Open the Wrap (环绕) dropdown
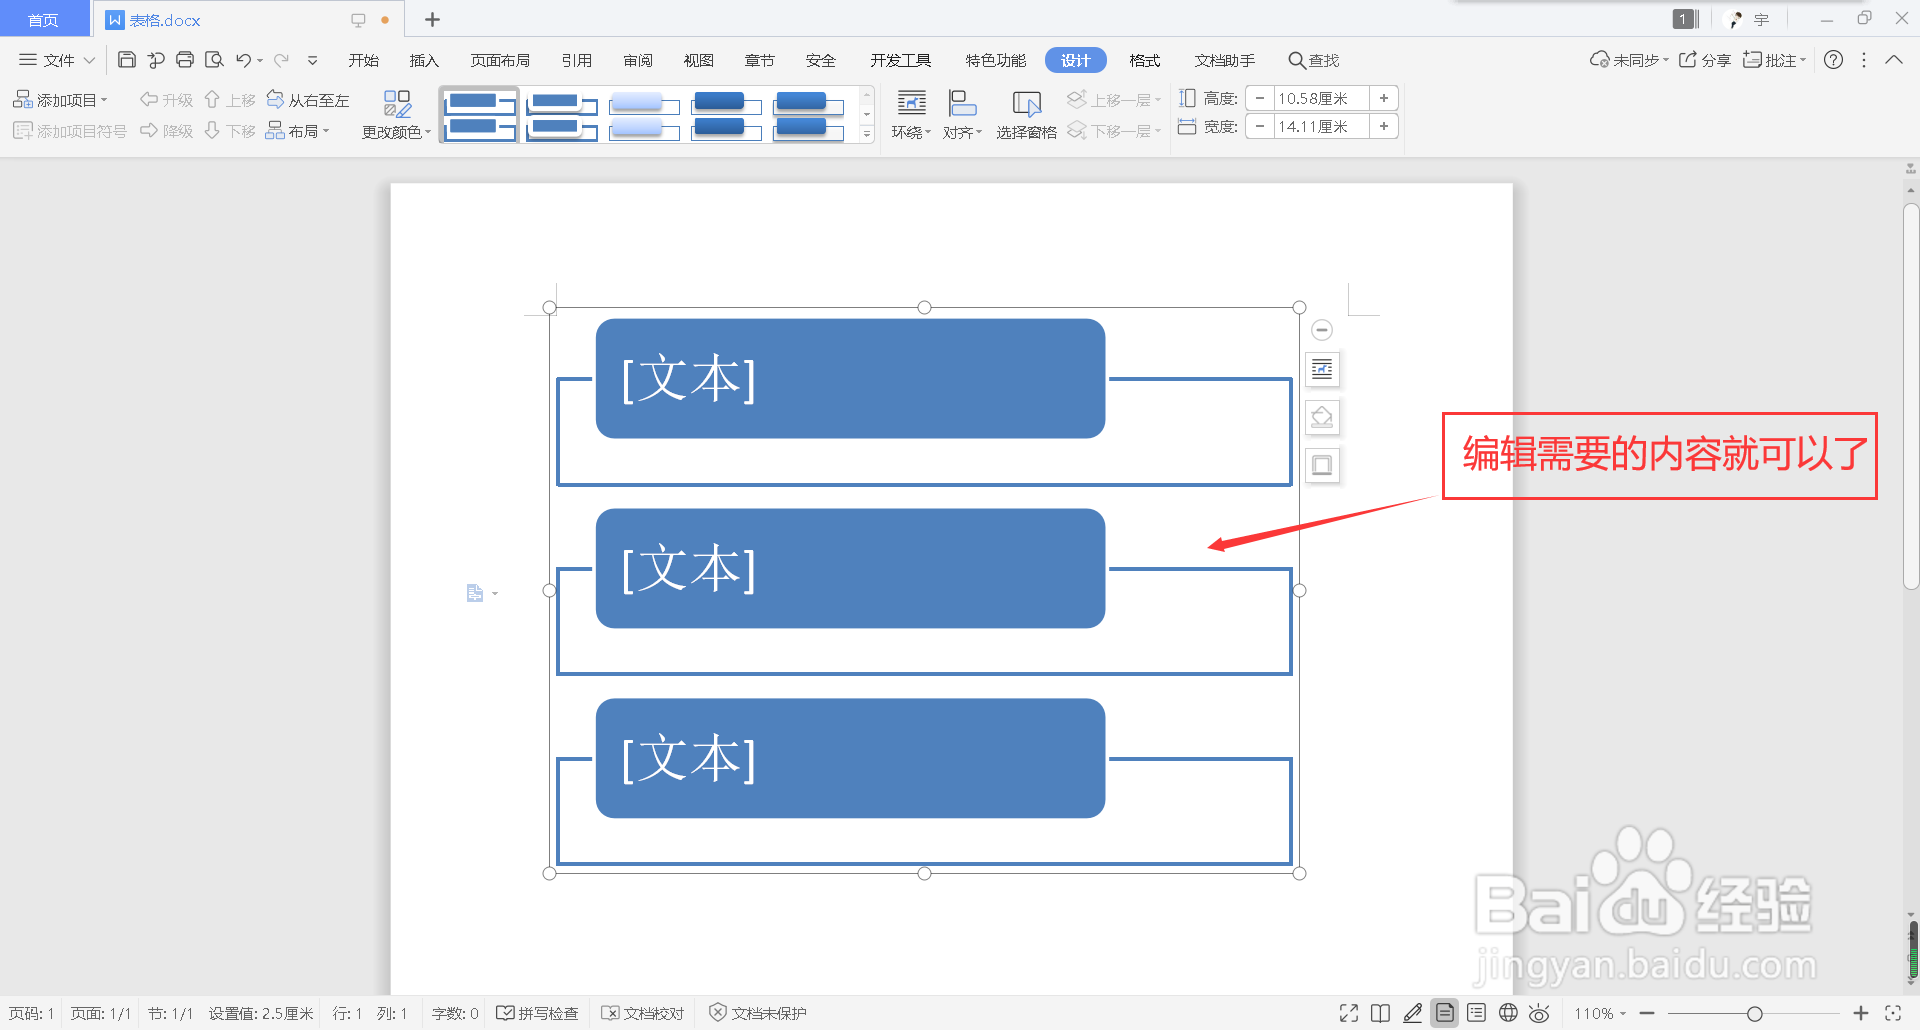Image resolution: width=1920 pixels, height=1030 pixels. tap(911, 115)
